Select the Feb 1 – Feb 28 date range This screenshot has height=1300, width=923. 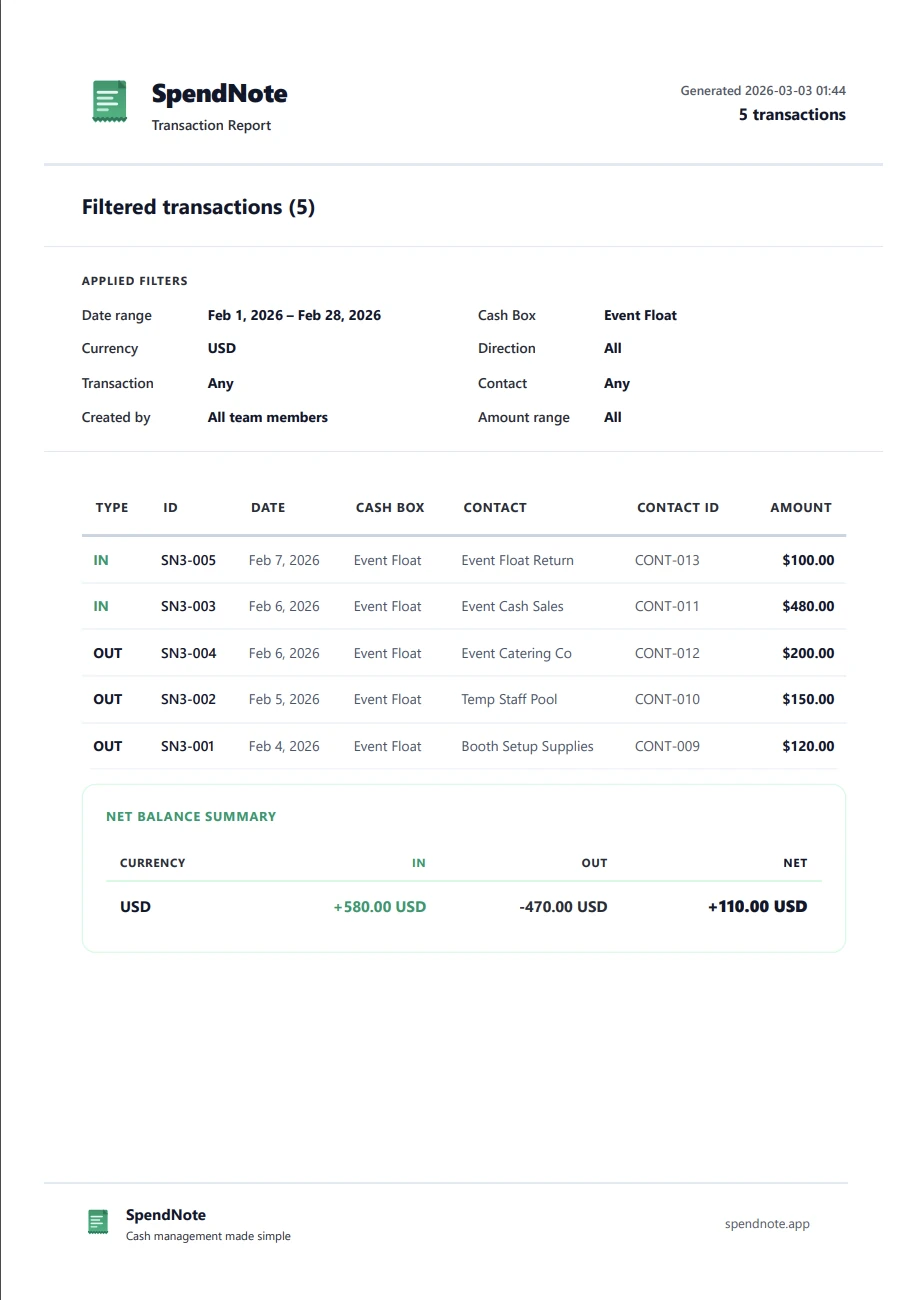[294, 315]
